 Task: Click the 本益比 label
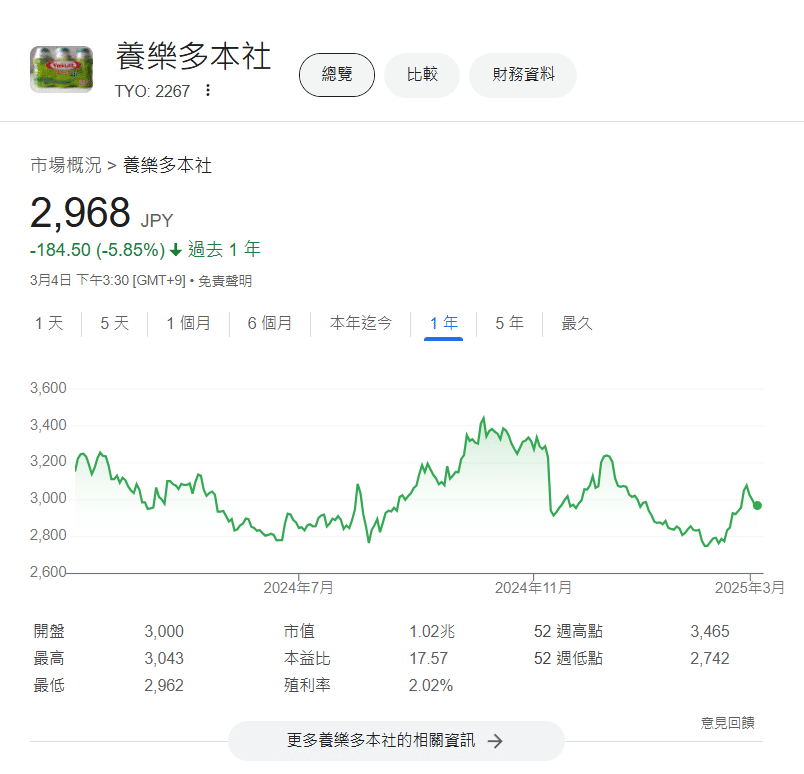click(x=307, y=659)
